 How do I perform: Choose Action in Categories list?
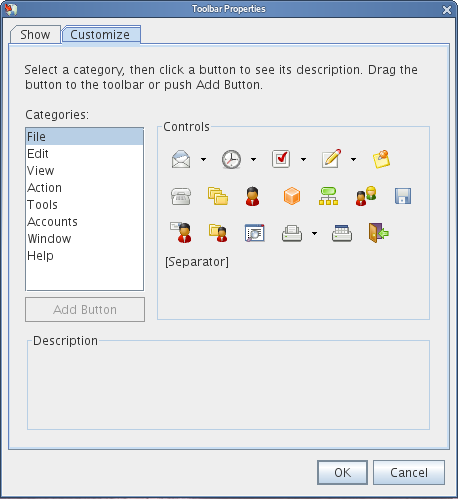(x=85, y=188)
